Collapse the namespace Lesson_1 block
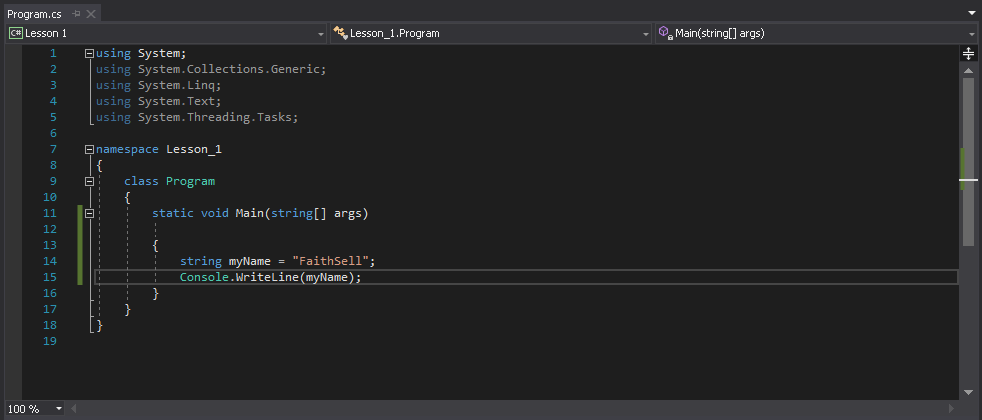This screenshot has height=420, width=982. pyautogui.click(x=90, y=149)
